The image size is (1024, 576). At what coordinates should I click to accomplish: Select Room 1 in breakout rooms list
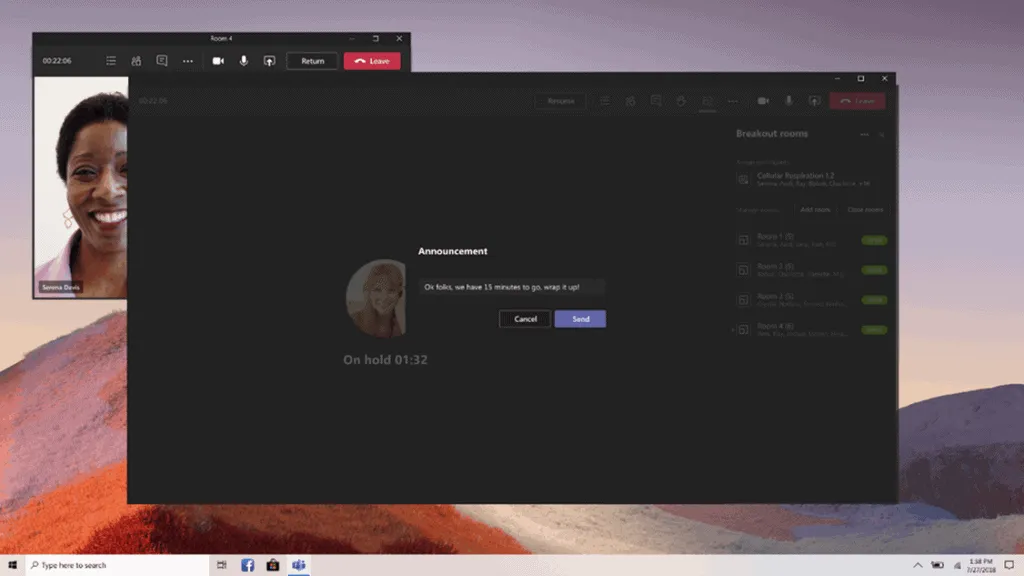[x=790, y=240]
